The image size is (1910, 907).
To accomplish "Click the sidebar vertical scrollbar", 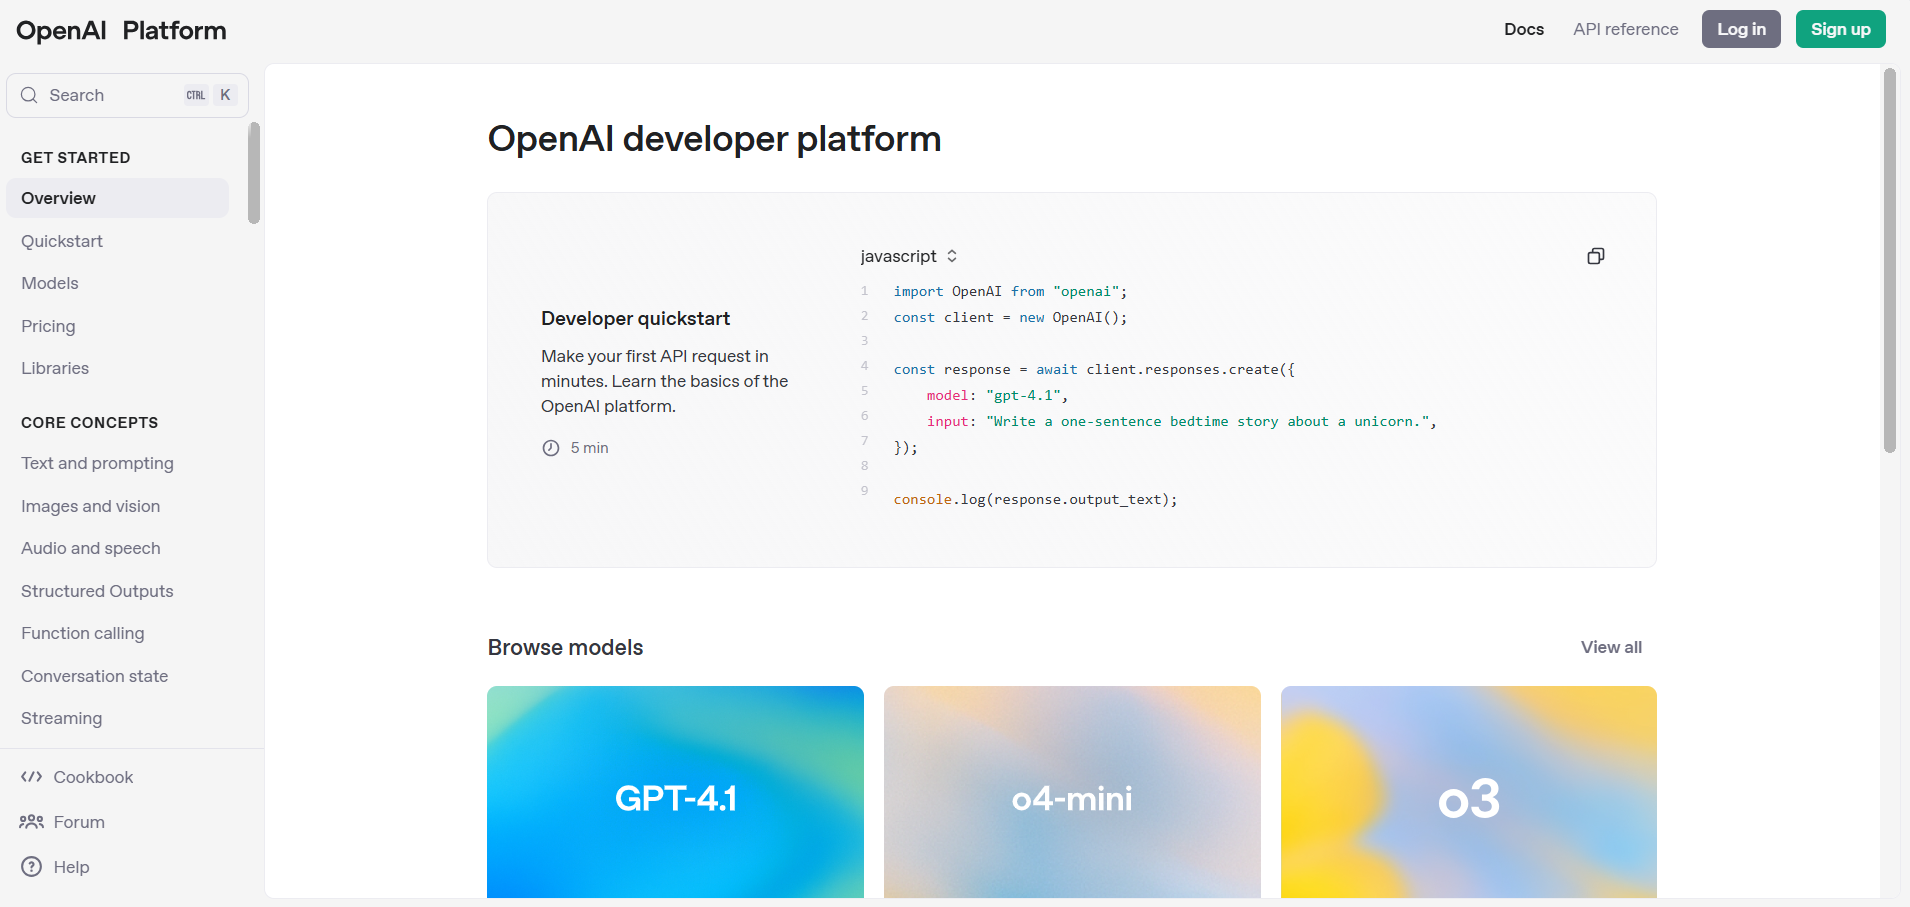I will pos(254,173).
